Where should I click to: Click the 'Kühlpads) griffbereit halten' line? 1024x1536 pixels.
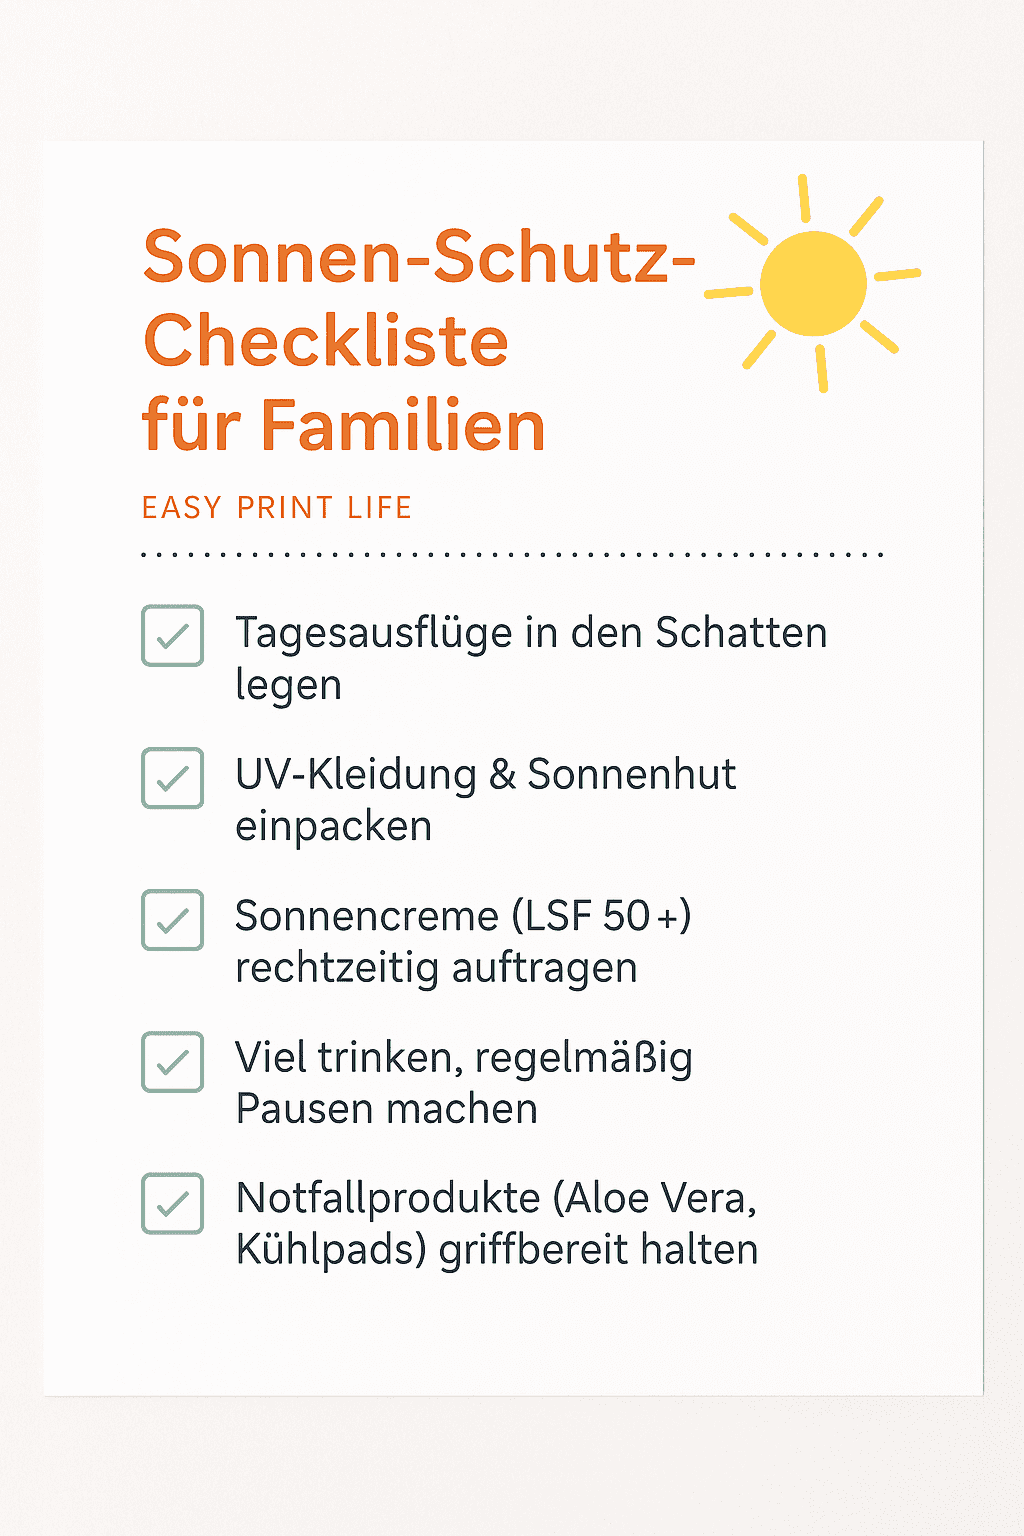[497, 1250]
